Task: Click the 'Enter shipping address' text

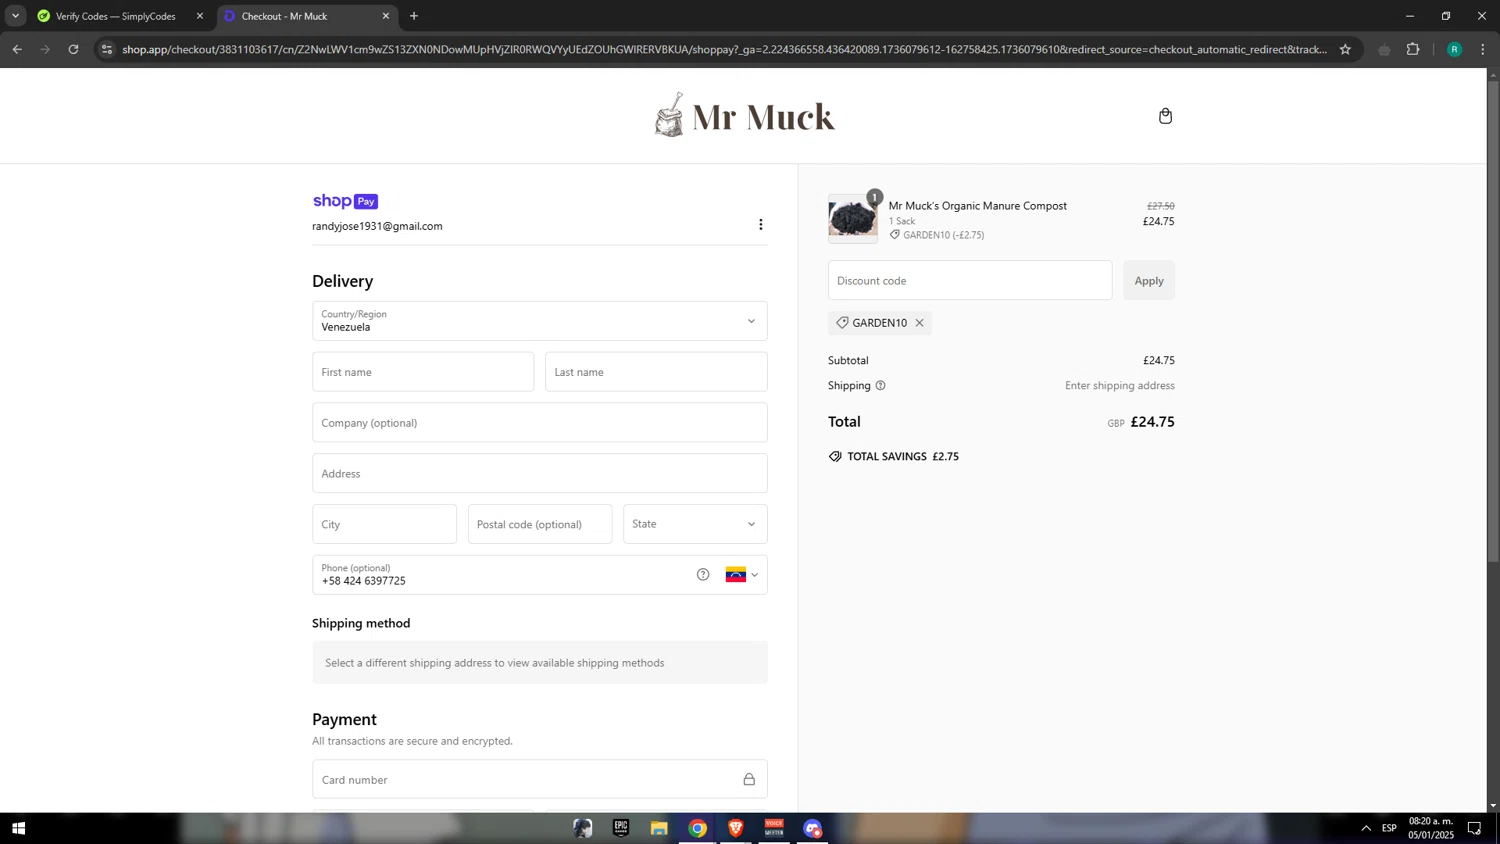Action: [1119, 386]
